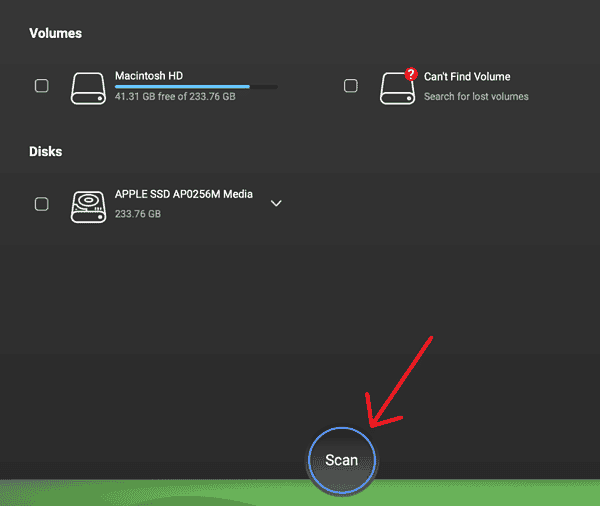The image size is (600, 506).
Task: Click the Disks section heading
Action: click(46, 152)
